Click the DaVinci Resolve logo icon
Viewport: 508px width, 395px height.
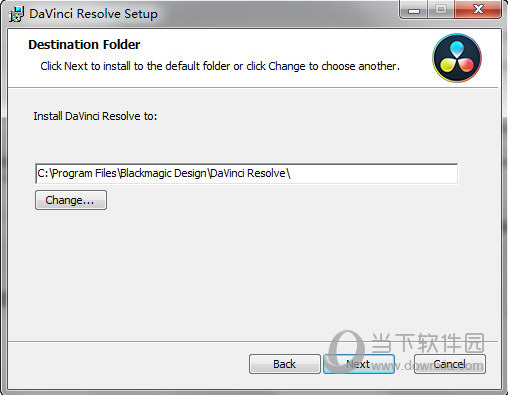click(x=457, y=58)
